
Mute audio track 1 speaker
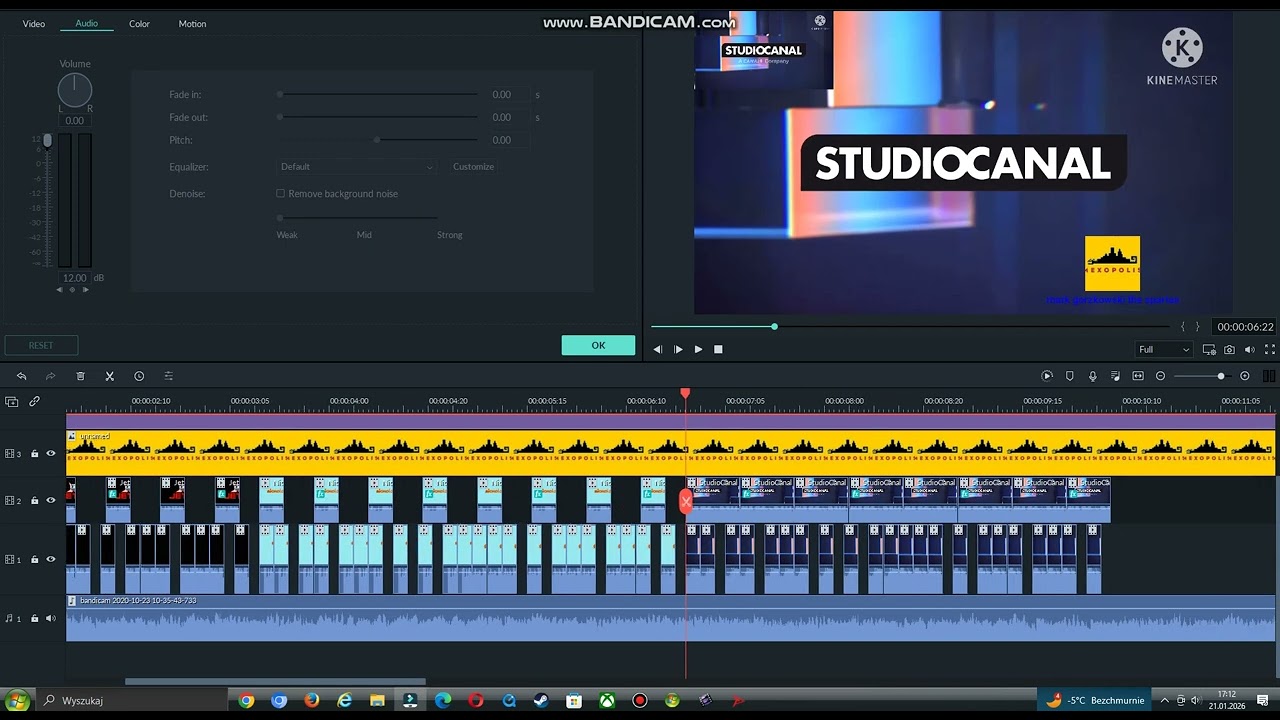(x=51, y=618)
